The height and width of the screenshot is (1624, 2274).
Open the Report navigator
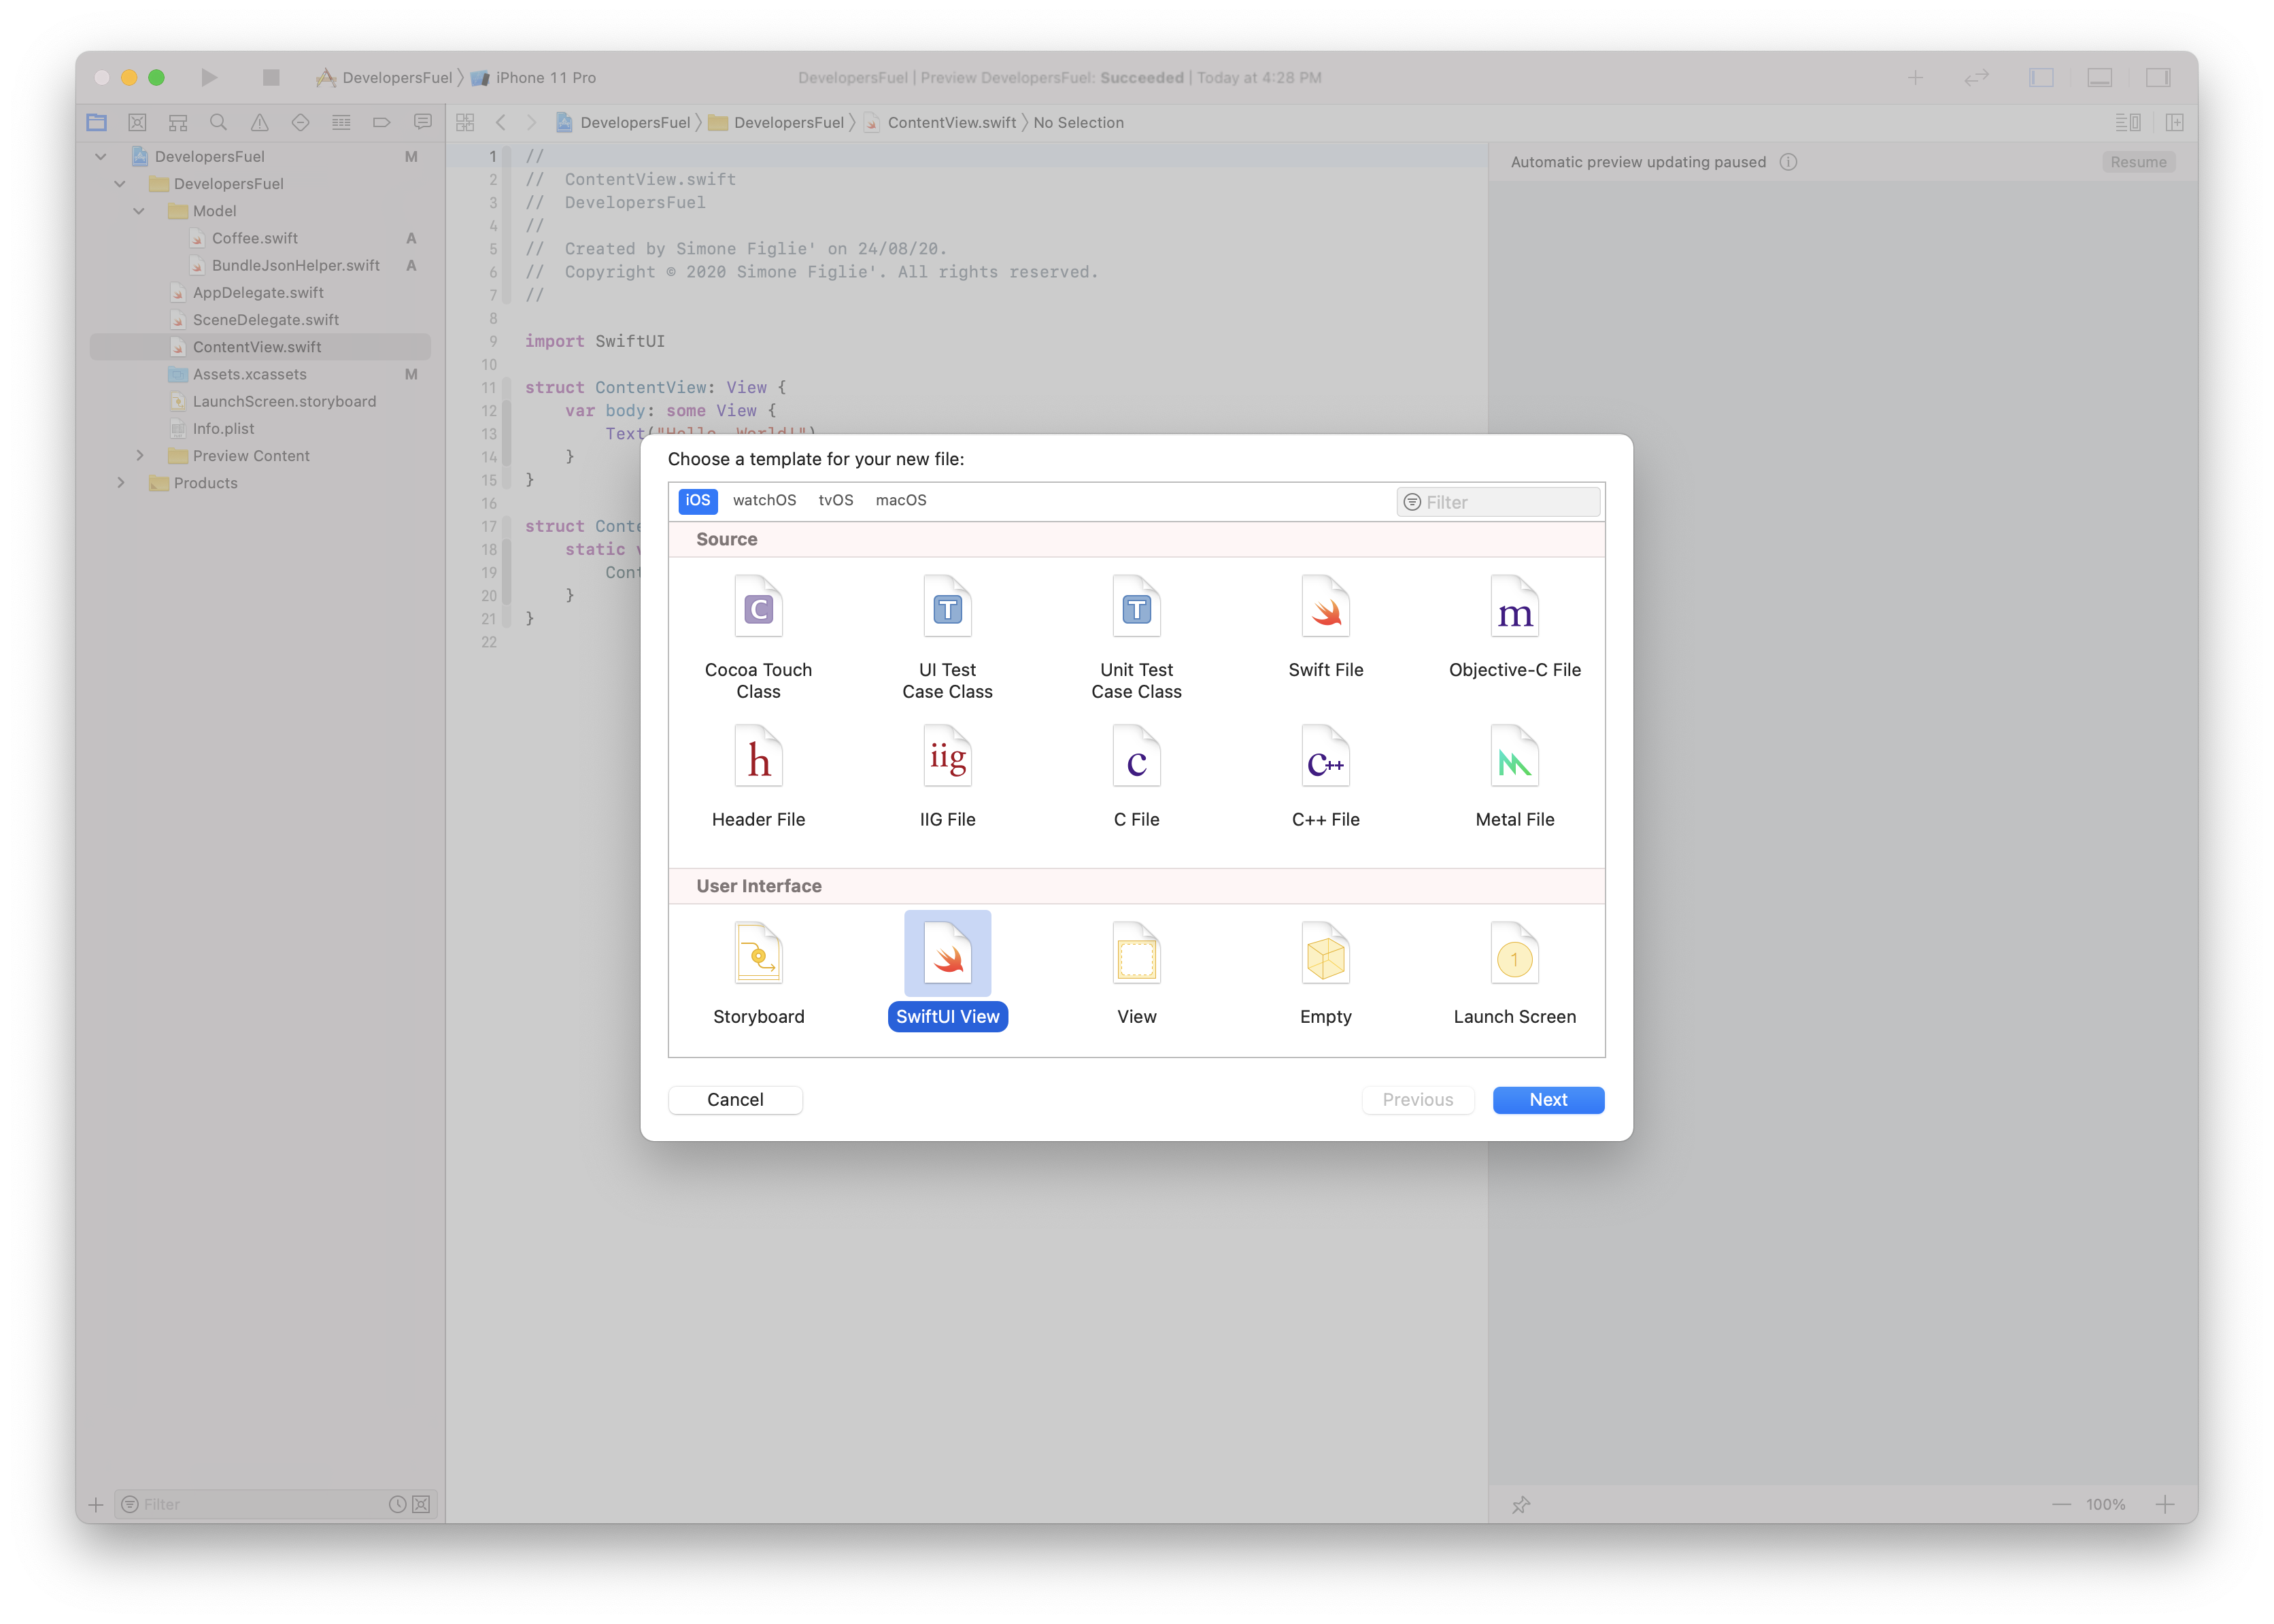click(x=423, y=122)
